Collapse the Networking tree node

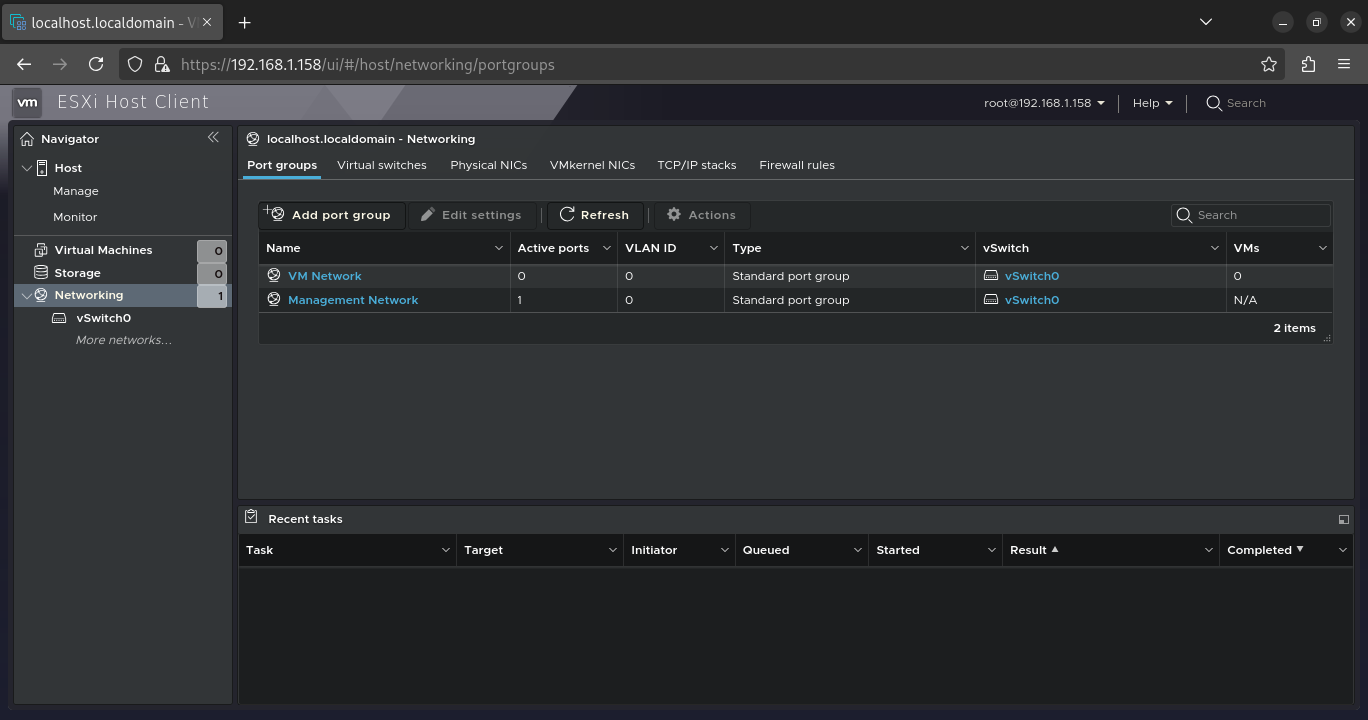pyautogui.click(x=27, y=296)
